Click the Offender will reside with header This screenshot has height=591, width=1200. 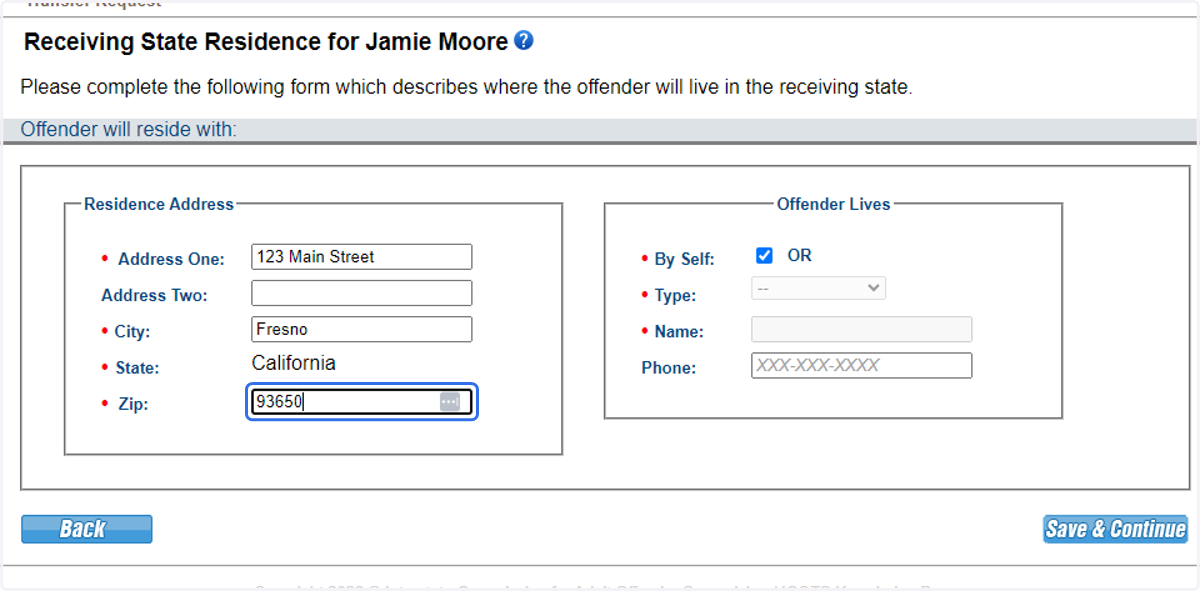[129, 130]
